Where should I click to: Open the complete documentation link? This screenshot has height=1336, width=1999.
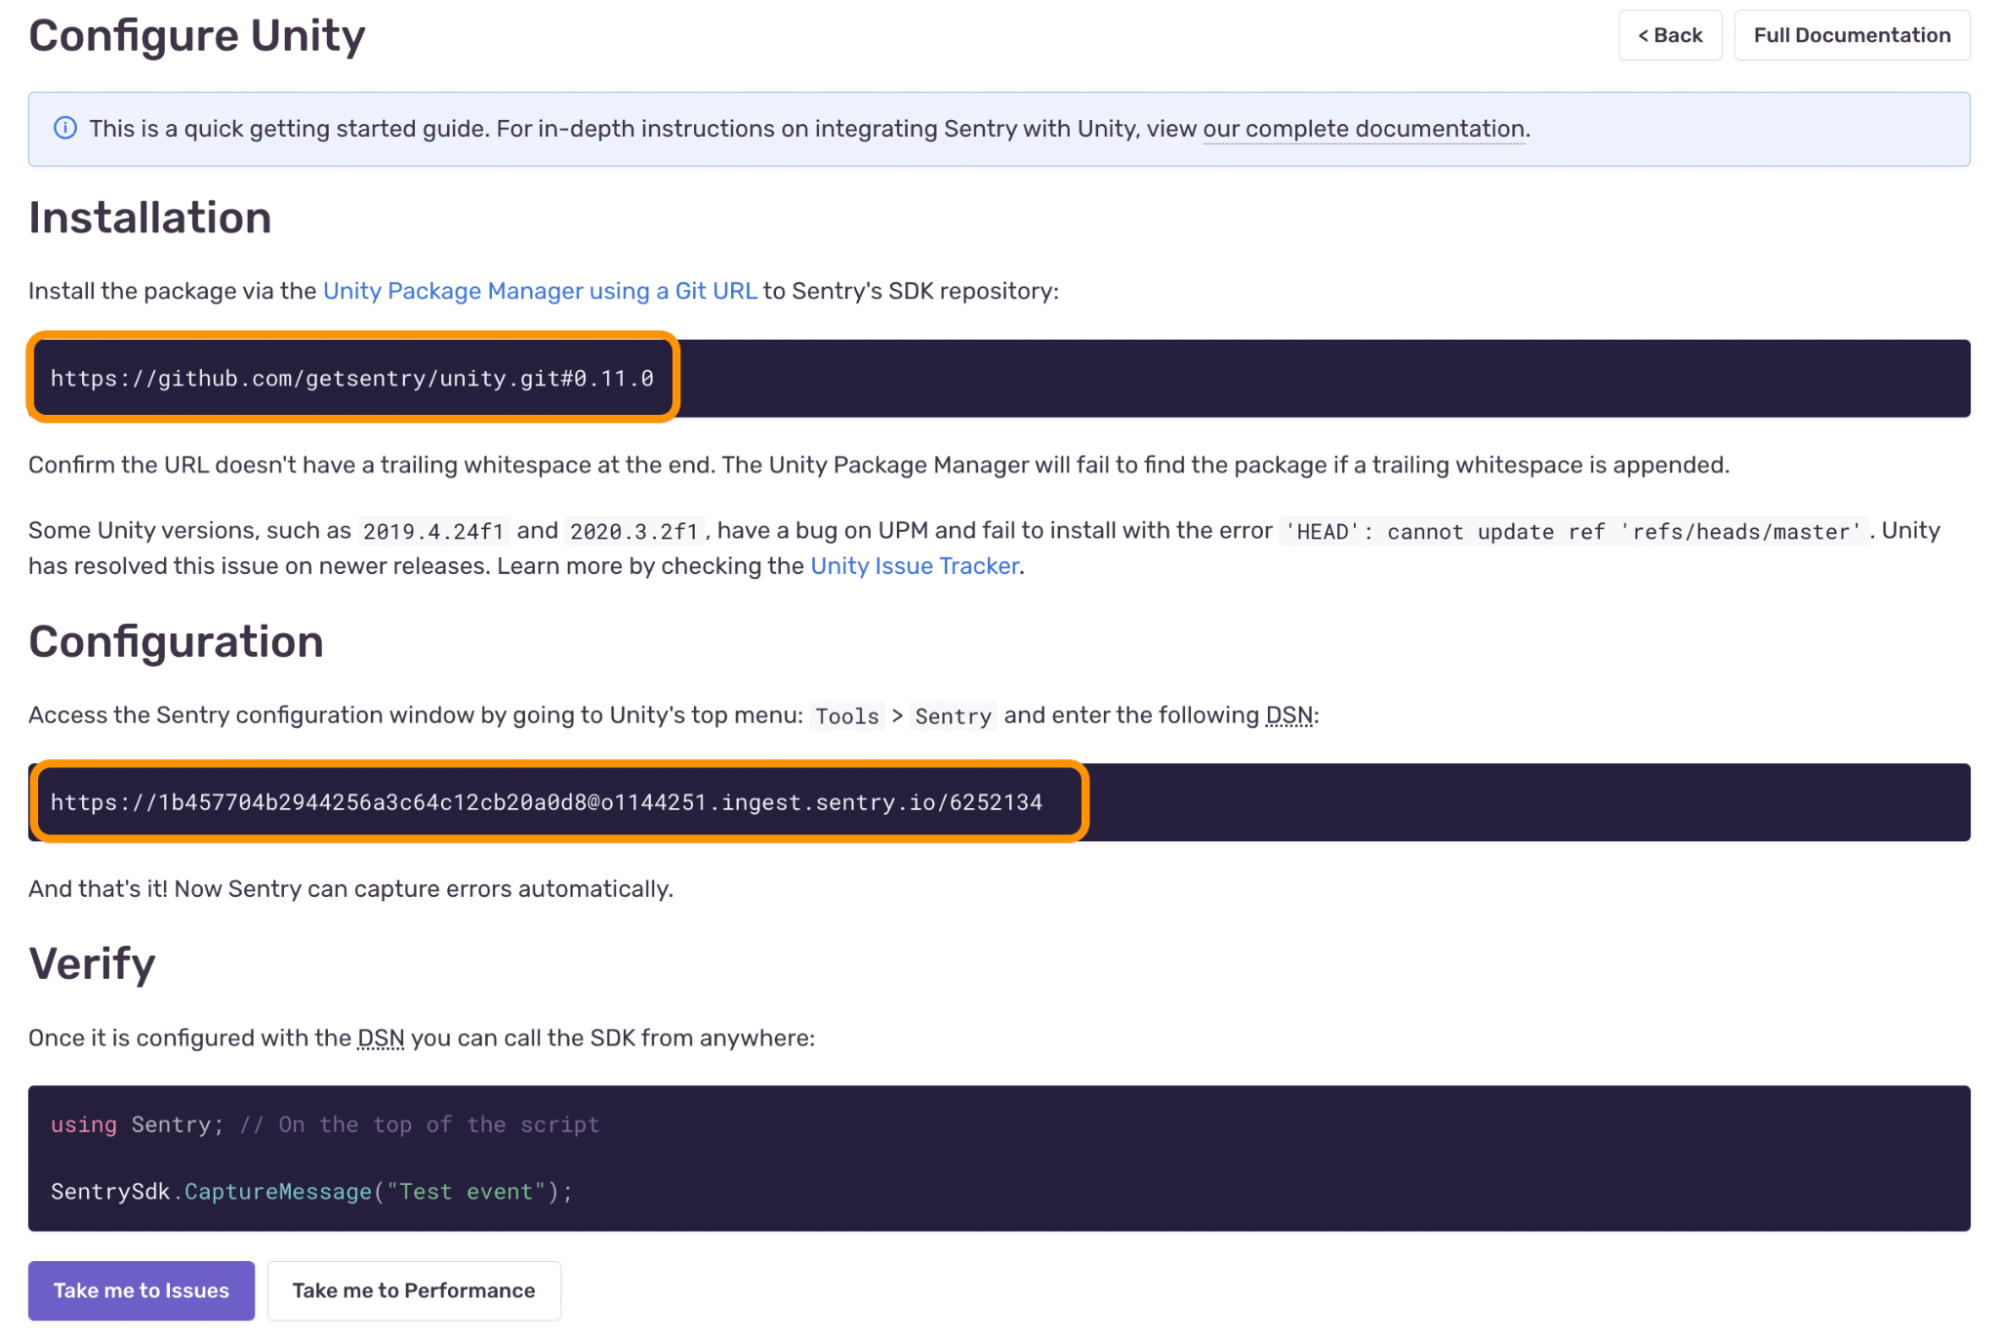coord(1364,129)
